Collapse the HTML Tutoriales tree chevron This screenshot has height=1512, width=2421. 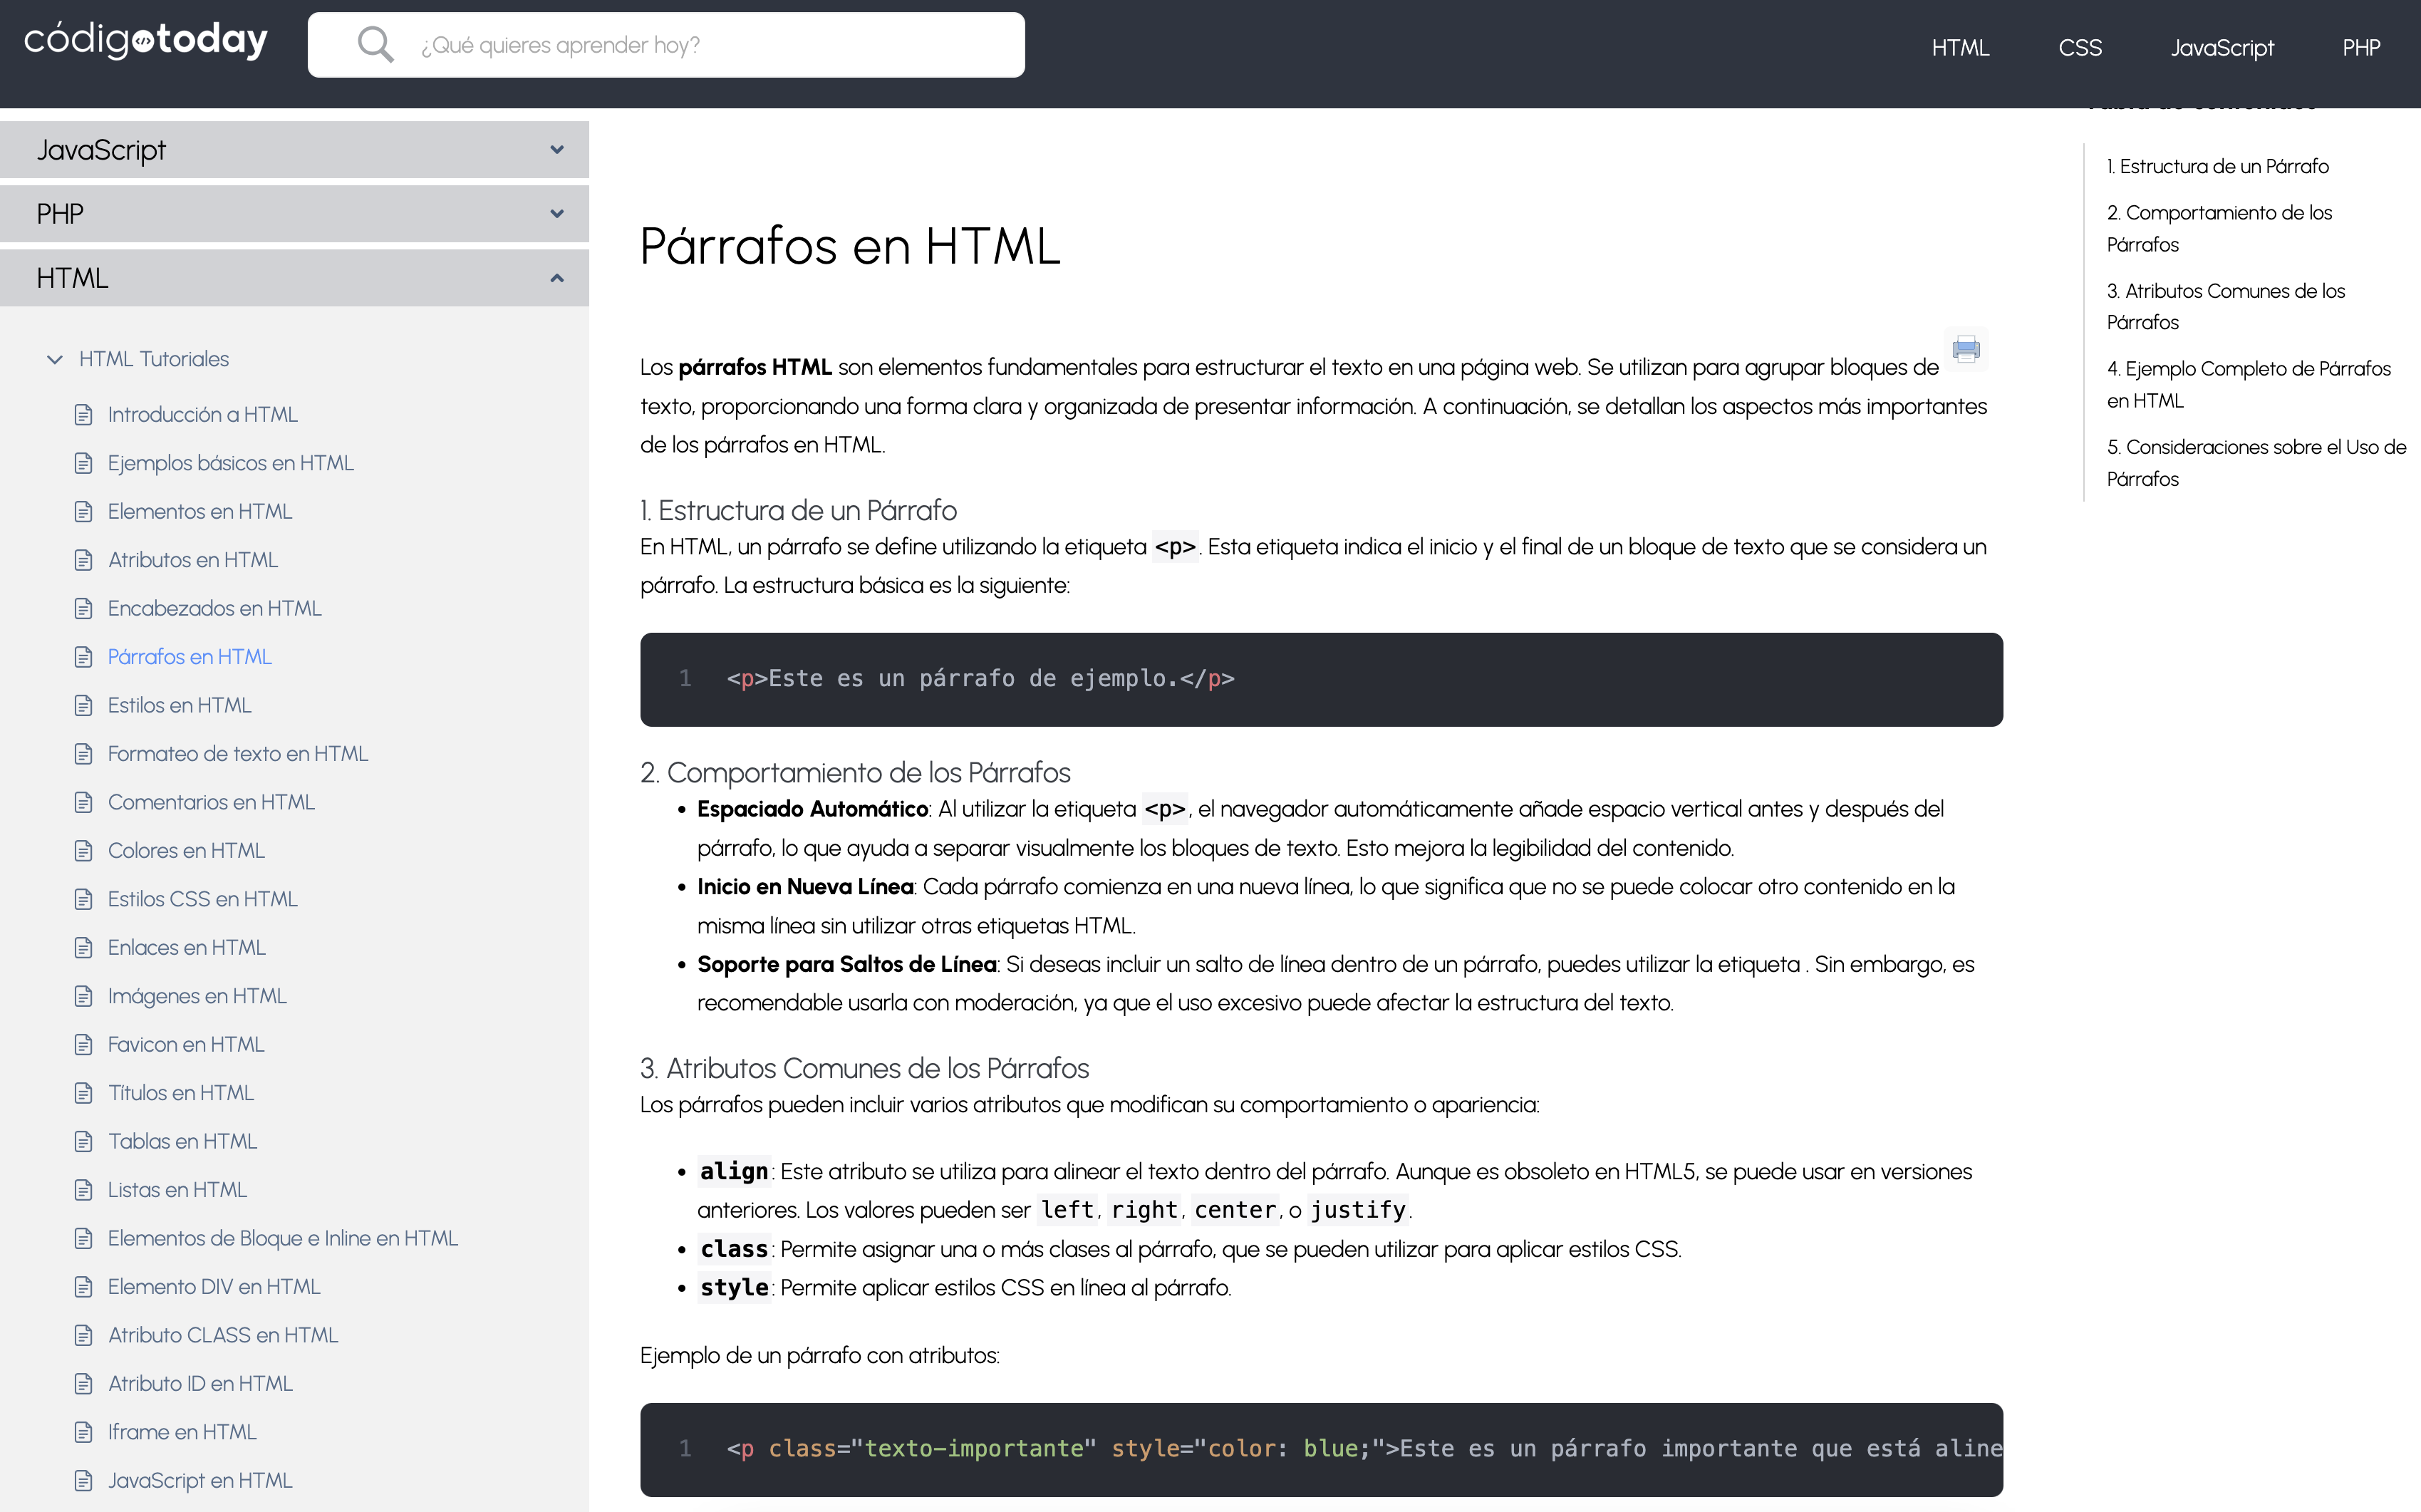(55, 359)
